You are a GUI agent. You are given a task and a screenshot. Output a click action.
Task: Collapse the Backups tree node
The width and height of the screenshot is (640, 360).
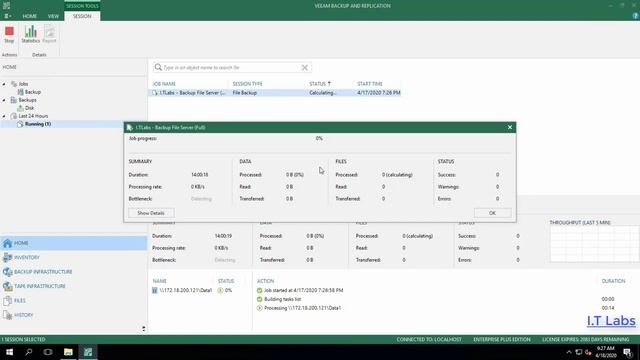coord(4,100)
